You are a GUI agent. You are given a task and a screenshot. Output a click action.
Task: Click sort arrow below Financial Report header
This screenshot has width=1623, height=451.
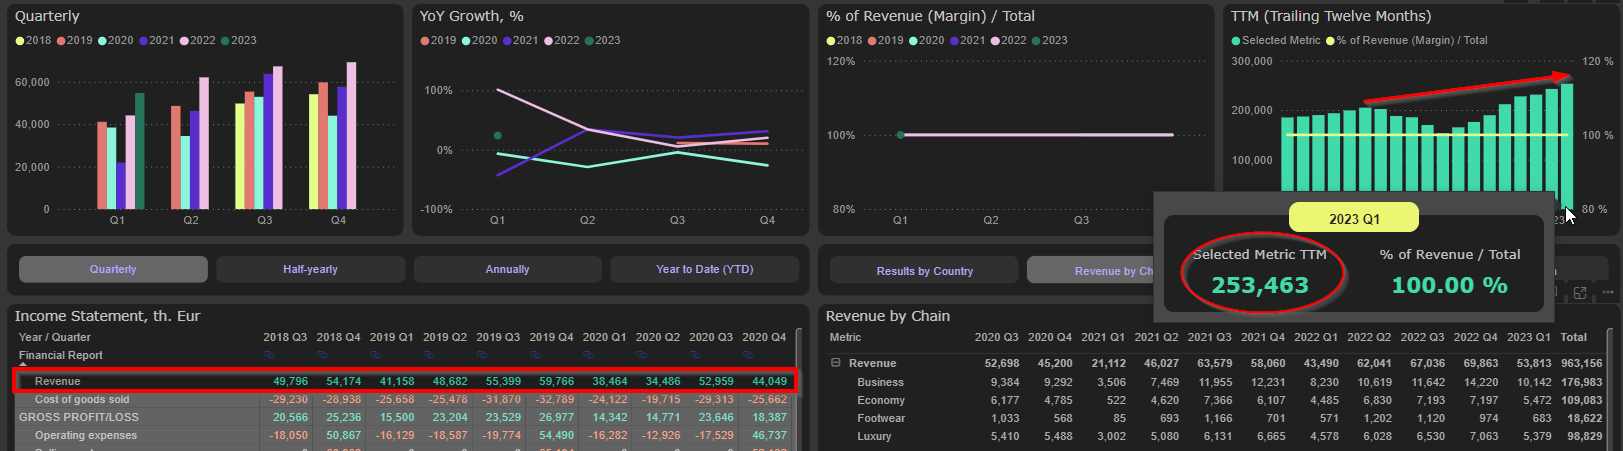coord(23,366)
